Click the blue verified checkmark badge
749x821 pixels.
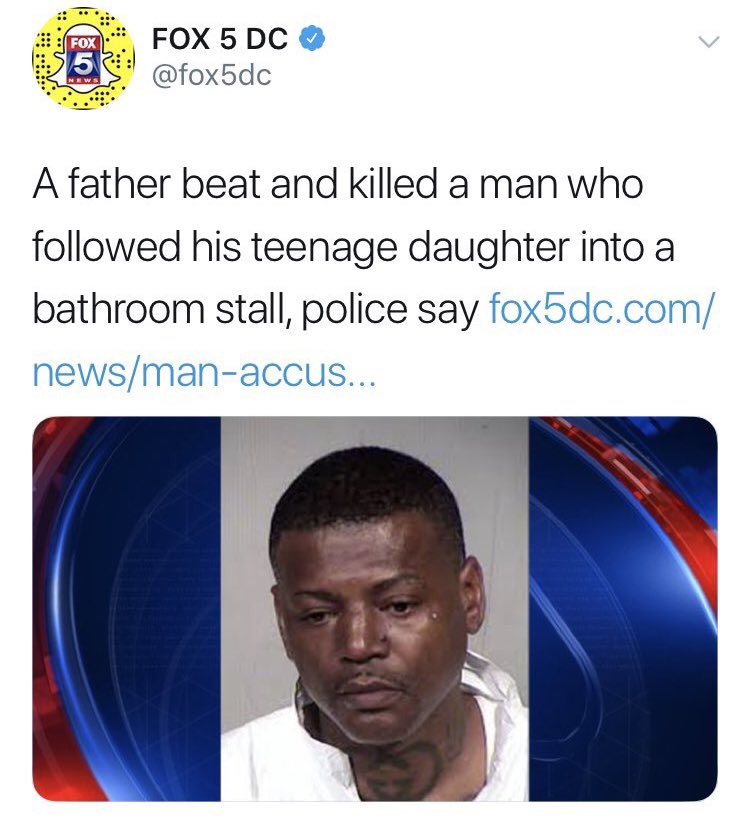click(x=312, y=39)
